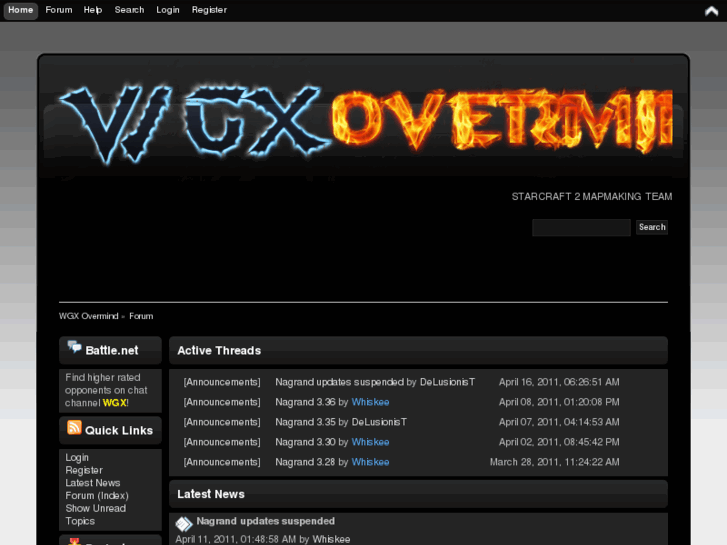727x545 pixels.
Task: Open the Nagrand updates suspended news title
Action: (x=265, y=521)
